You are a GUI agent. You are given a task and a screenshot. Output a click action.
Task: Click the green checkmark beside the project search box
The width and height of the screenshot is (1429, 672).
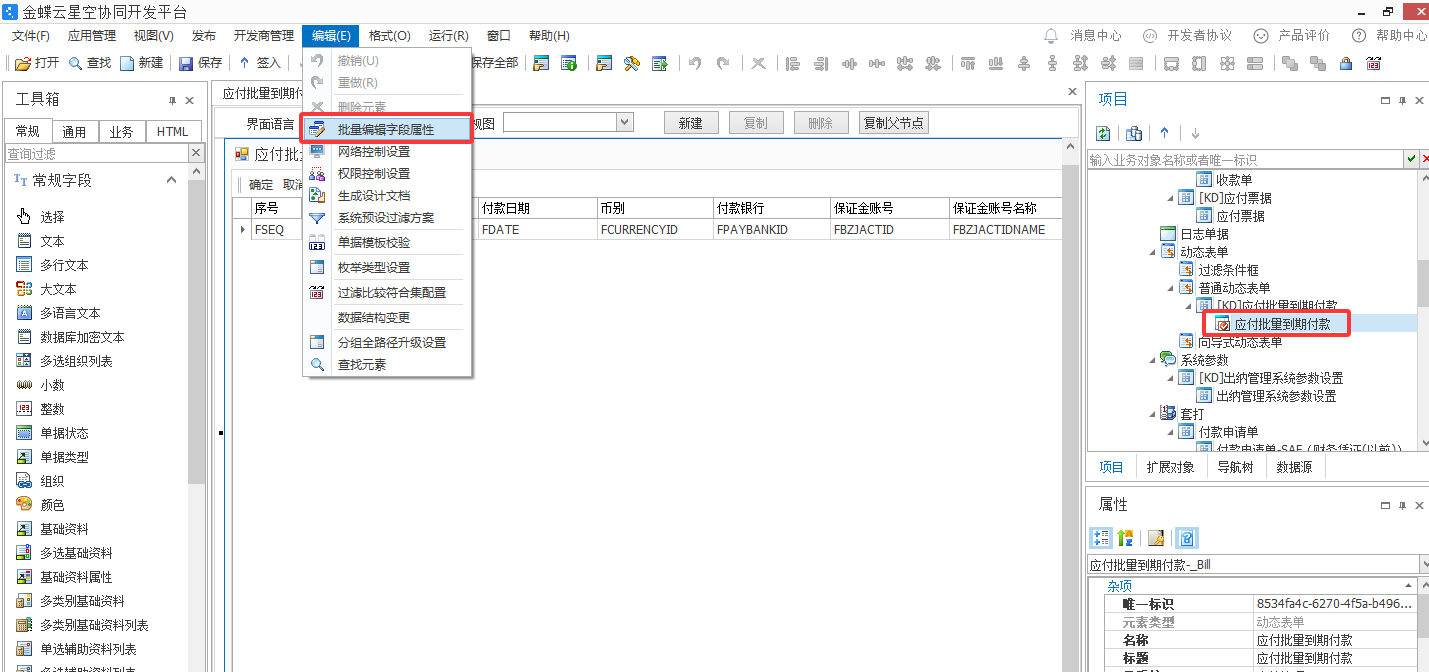click(1410, 160)
